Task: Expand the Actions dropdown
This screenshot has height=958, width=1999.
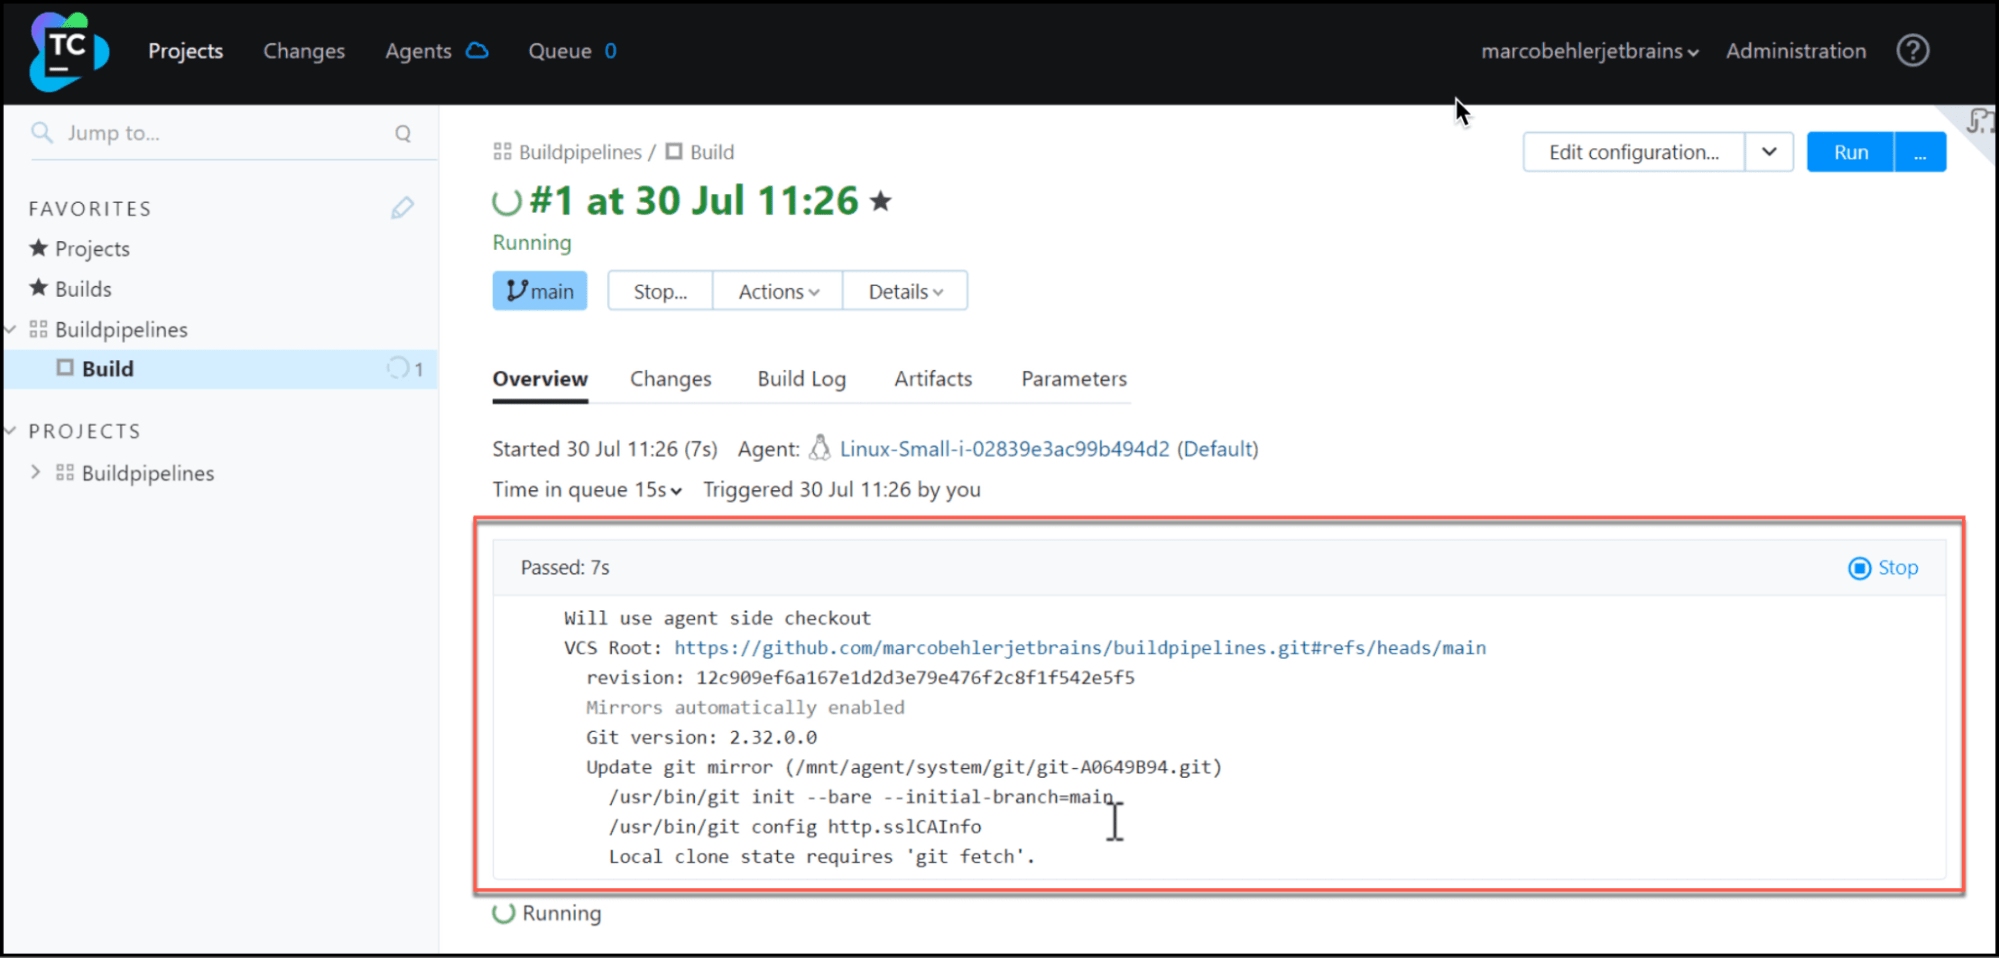Action: 778,291
